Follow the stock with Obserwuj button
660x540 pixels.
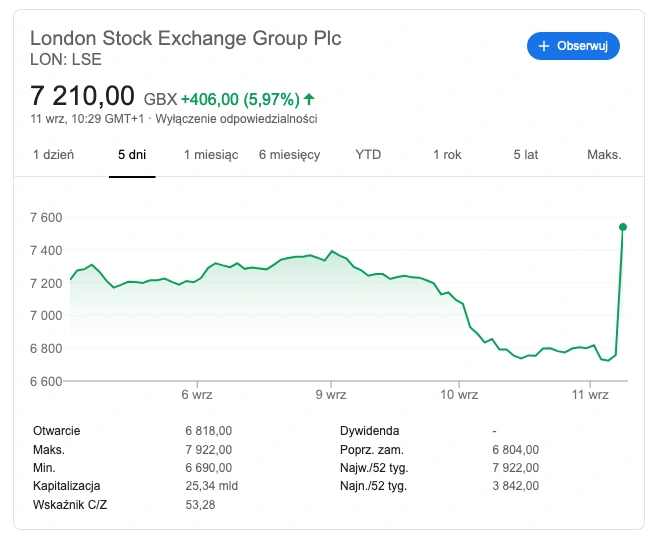(573, 46)
